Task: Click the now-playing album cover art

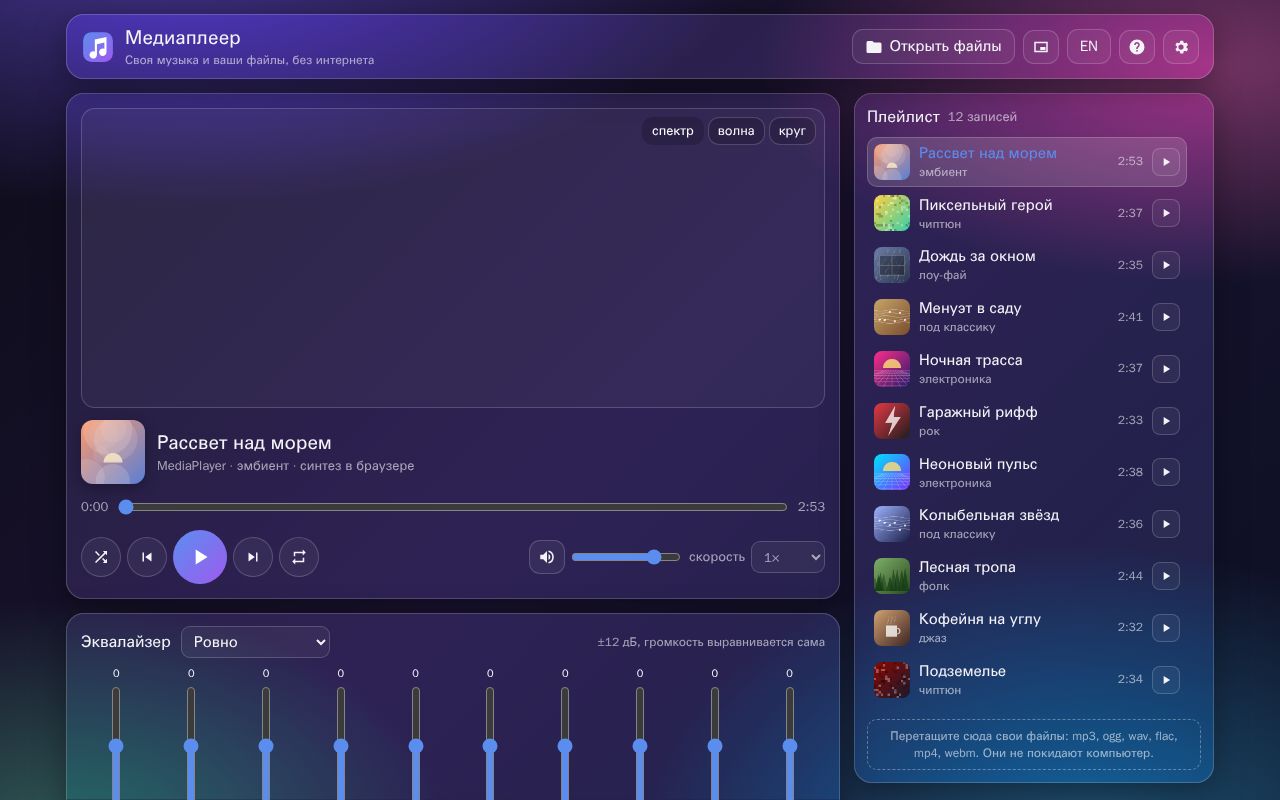Action: tap(113, 452)
